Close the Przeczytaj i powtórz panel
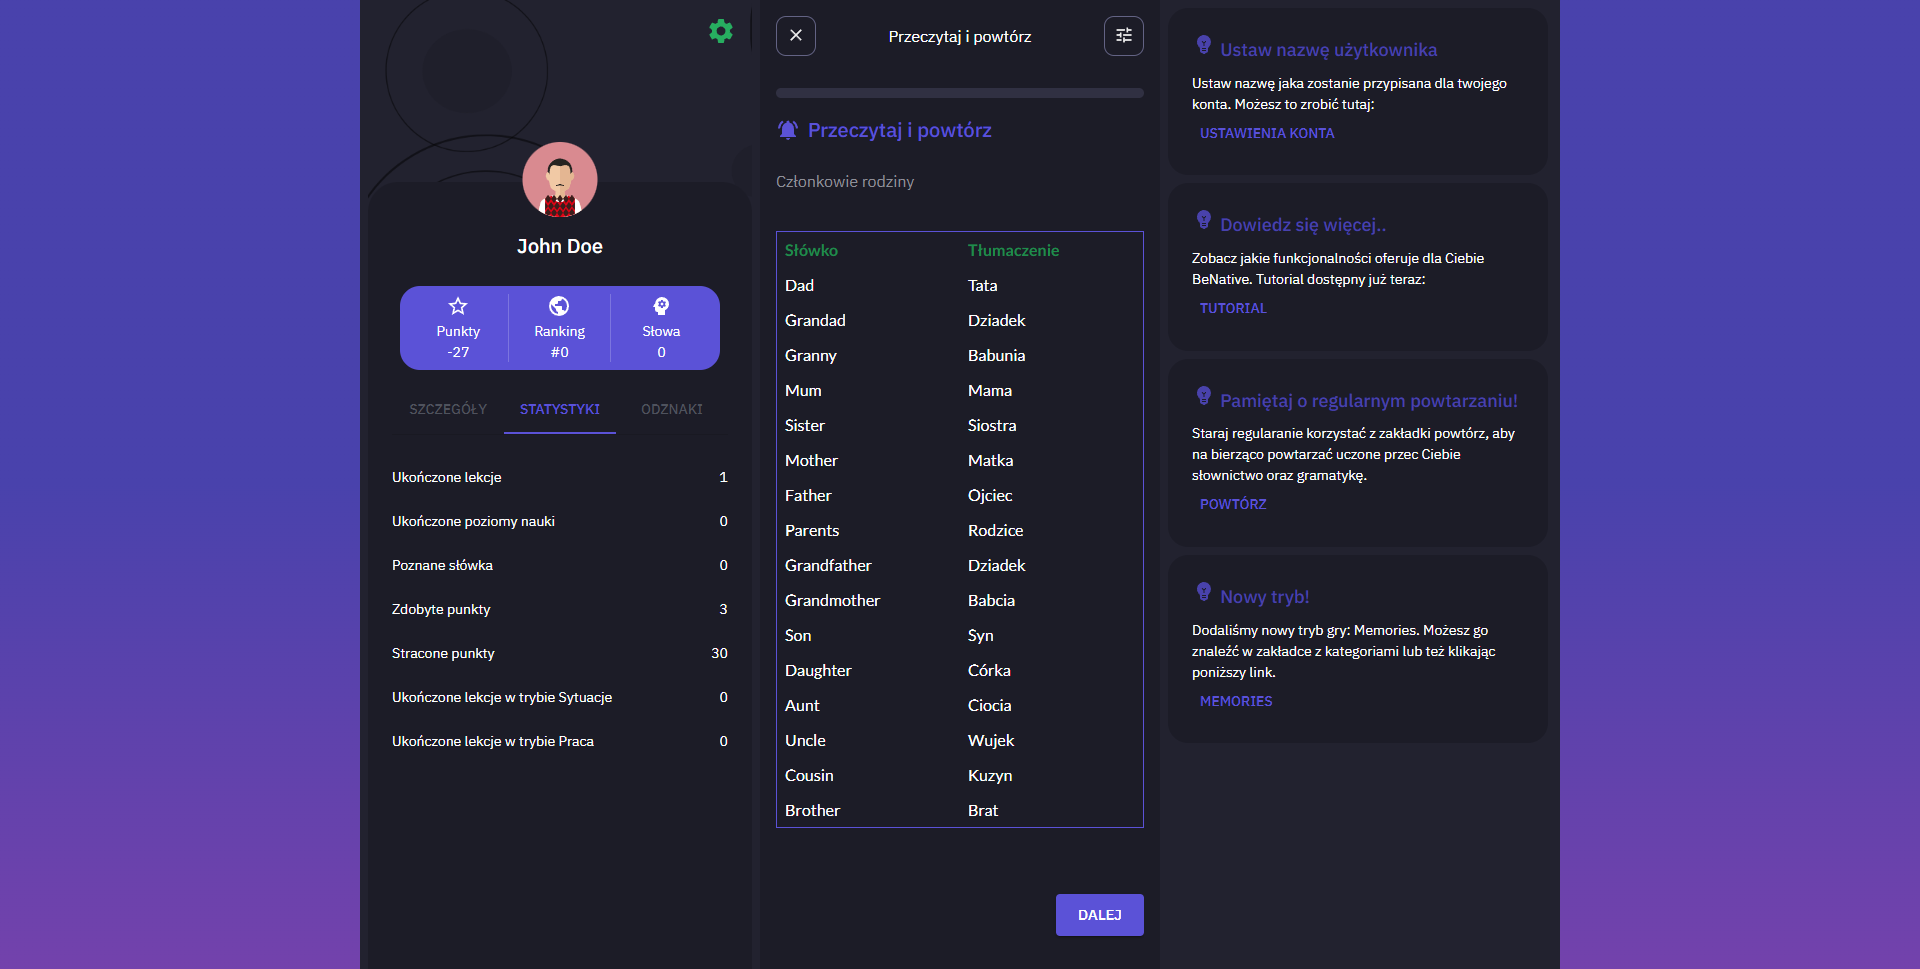 795,35
